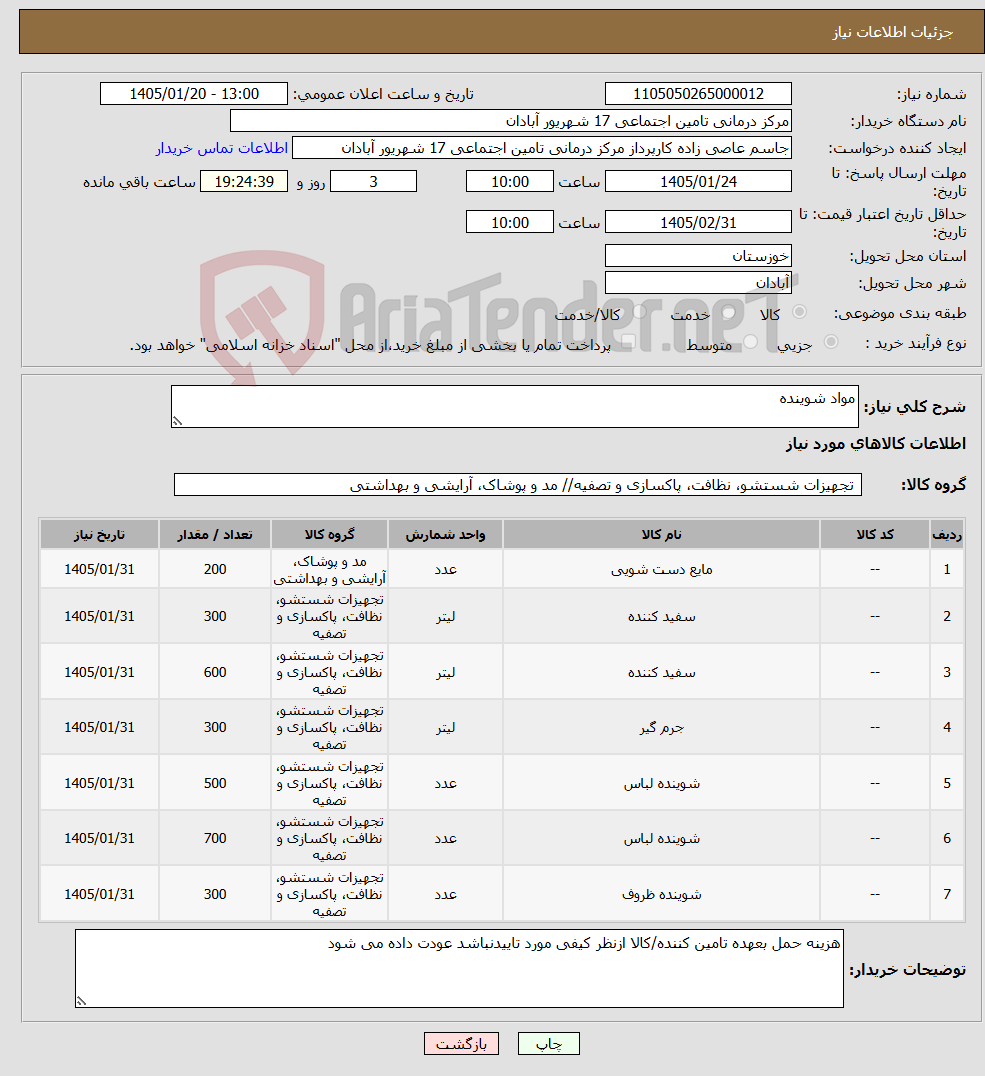Click the buyer organization name field
The height and width of the screenshot is (1076, 985).
click(x=511, y=121)
